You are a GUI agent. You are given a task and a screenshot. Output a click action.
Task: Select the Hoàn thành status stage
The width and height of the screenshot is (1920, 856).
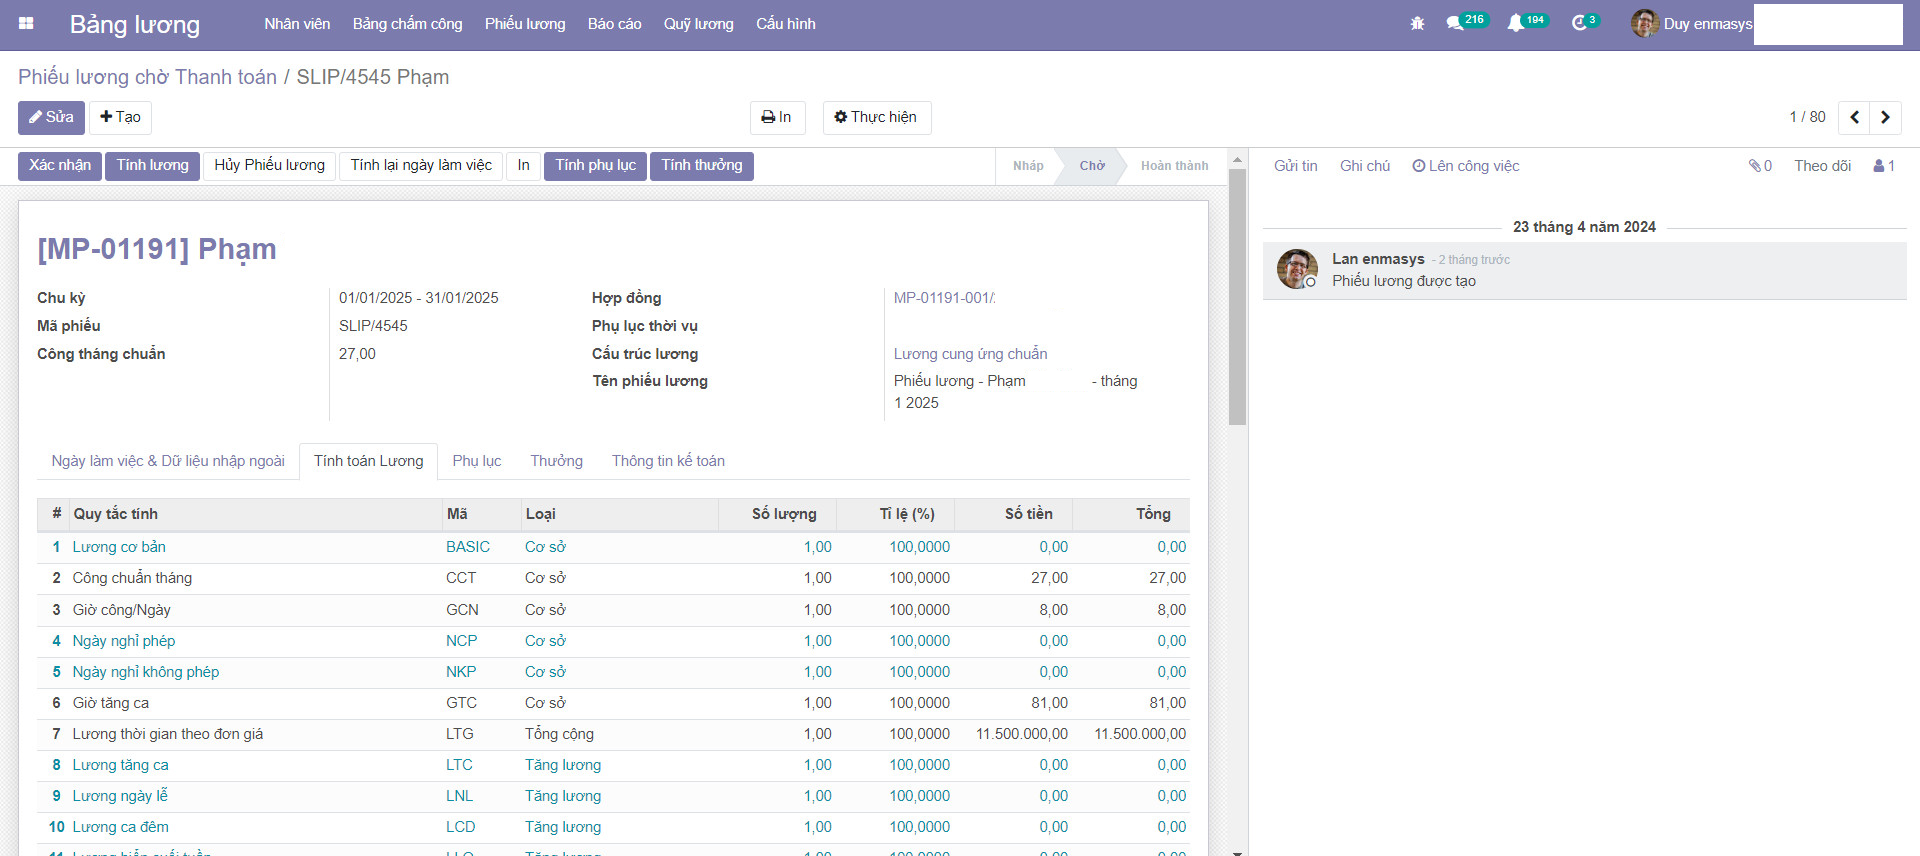coord(1174,166)
